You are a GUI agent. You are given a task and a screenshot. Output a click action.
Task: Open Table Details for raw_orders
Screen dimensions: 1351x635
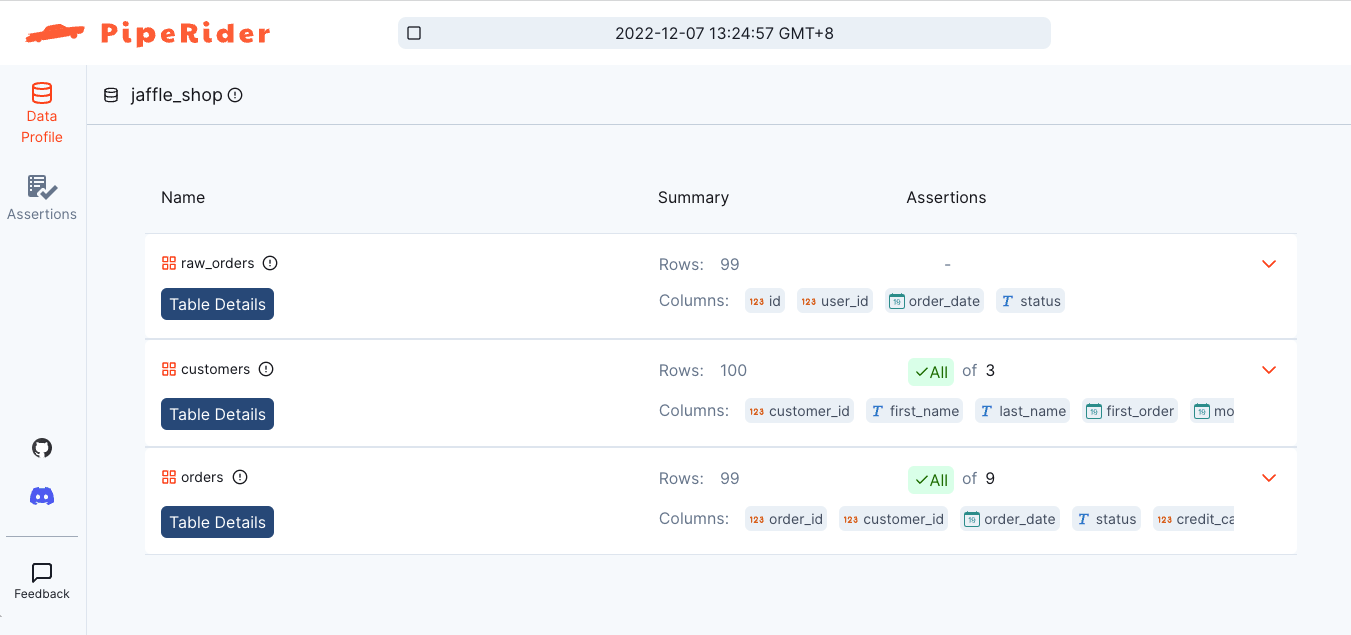pyautogui.click(x=217, y=304)
